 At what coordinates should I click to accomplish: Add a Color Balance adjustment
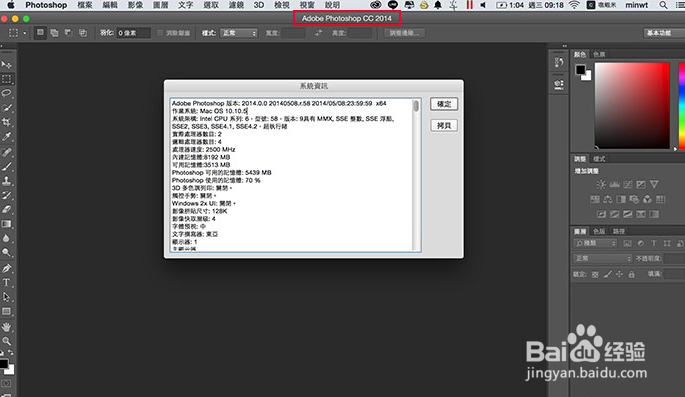[608, 199]
